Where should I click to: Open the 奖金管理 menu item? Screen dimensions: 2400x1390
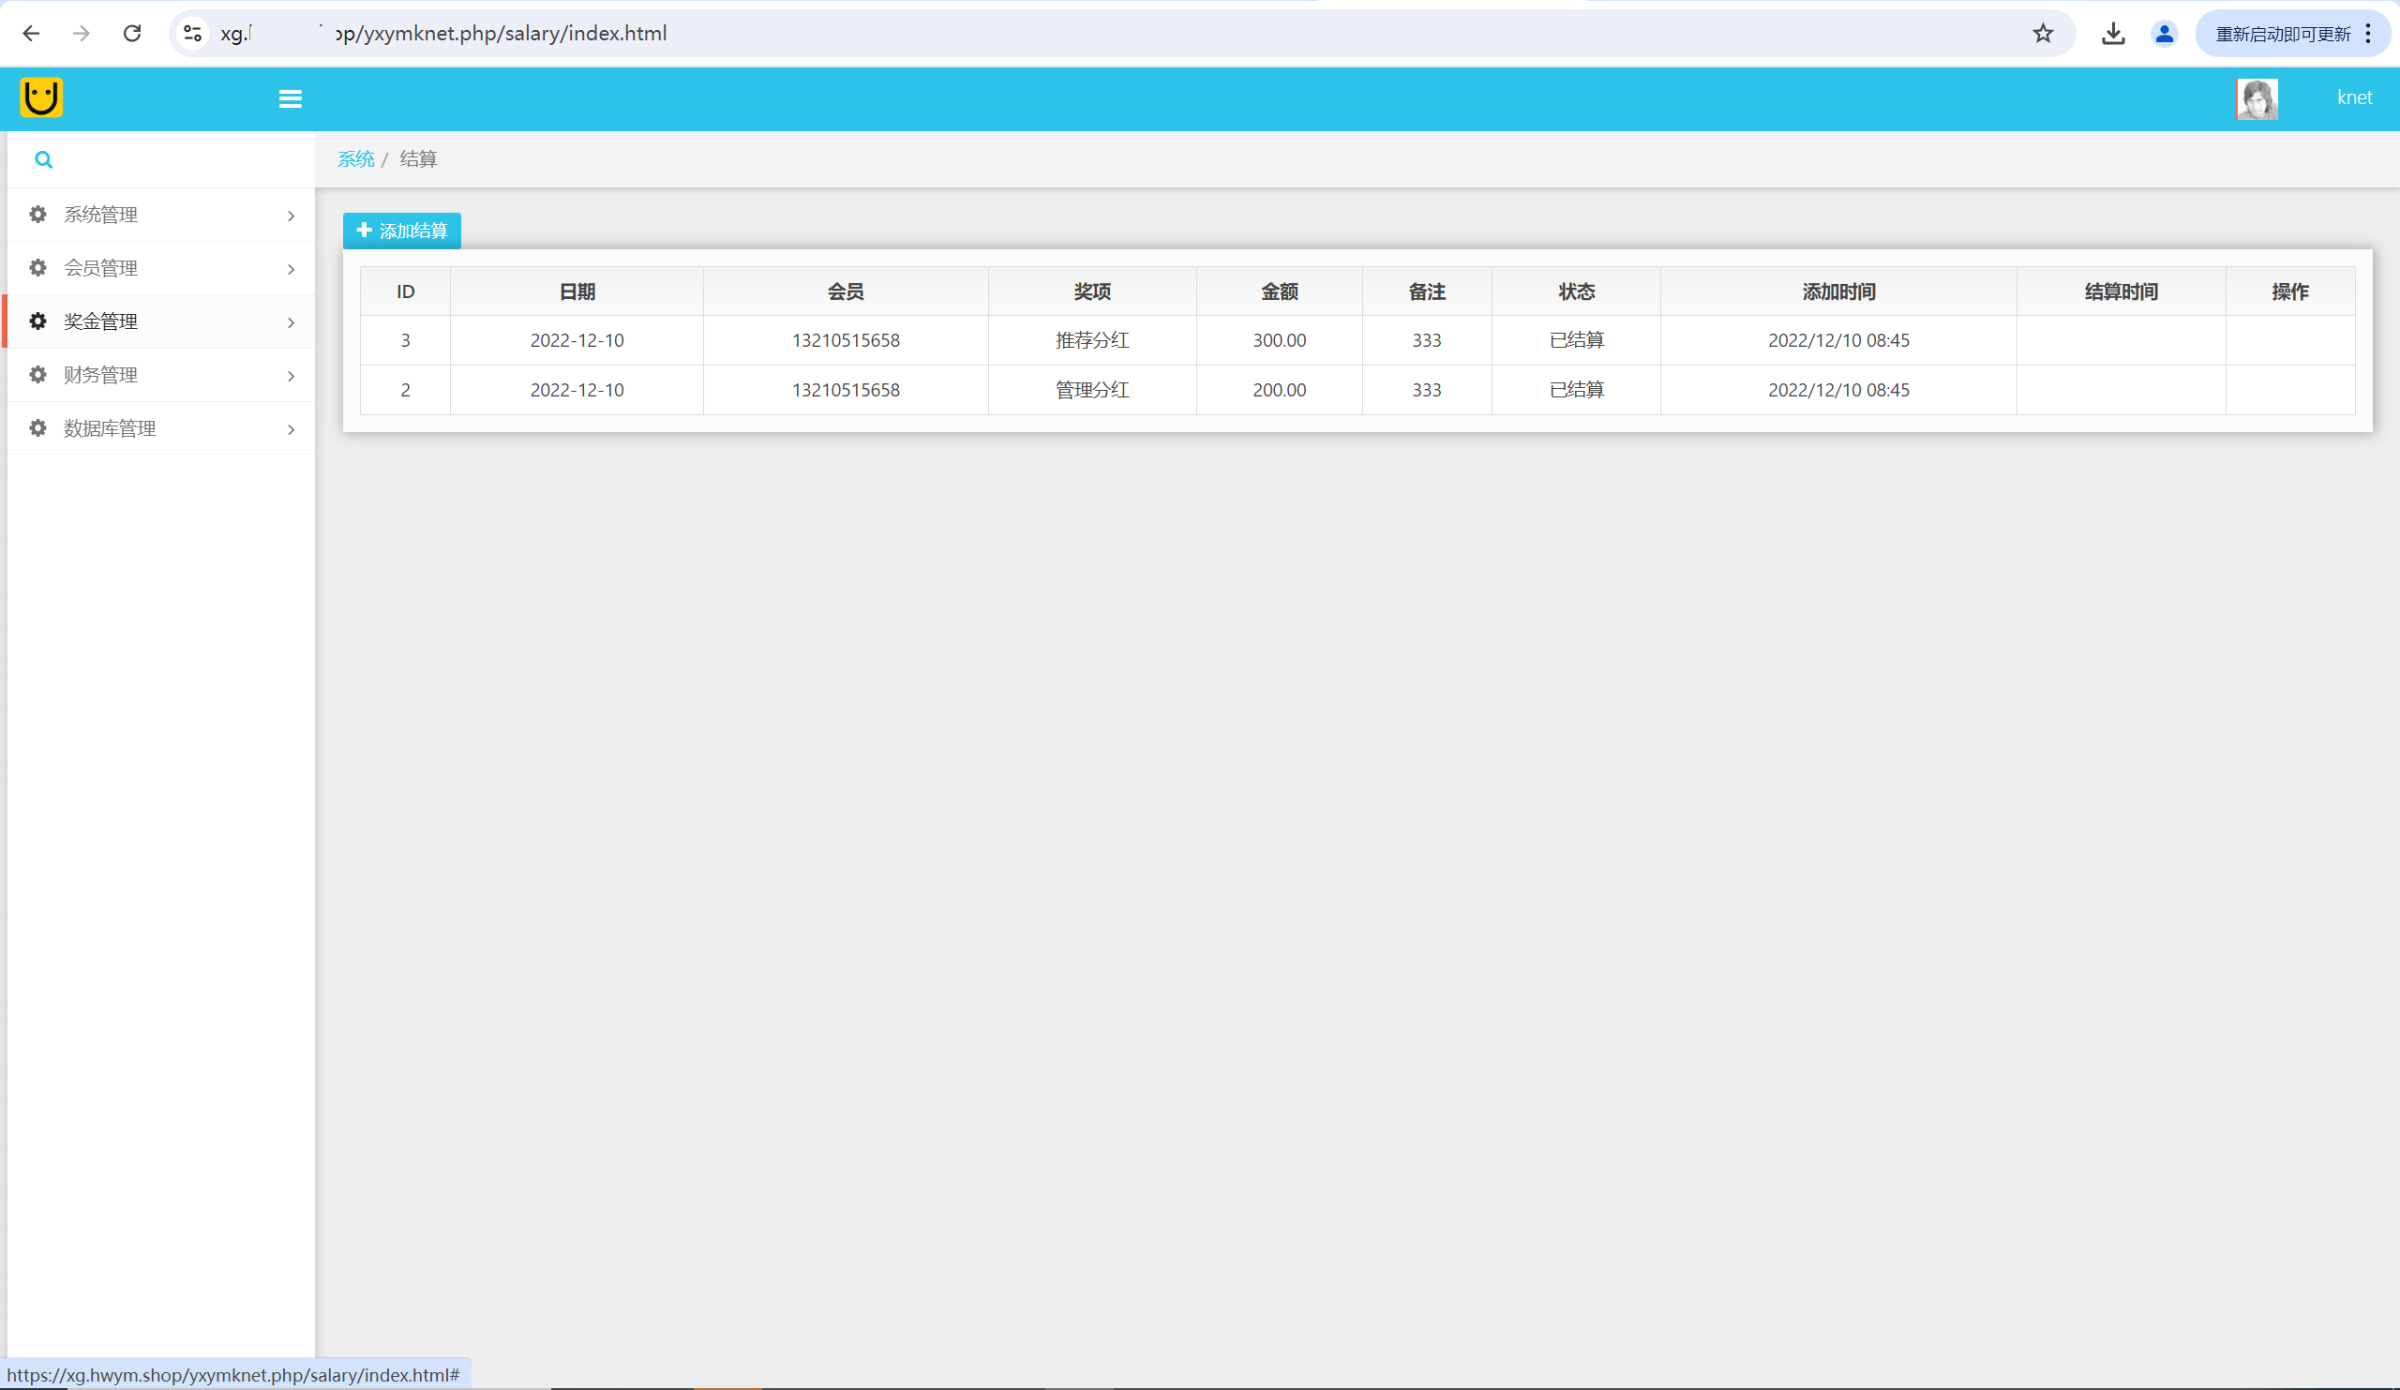point(100,322)
